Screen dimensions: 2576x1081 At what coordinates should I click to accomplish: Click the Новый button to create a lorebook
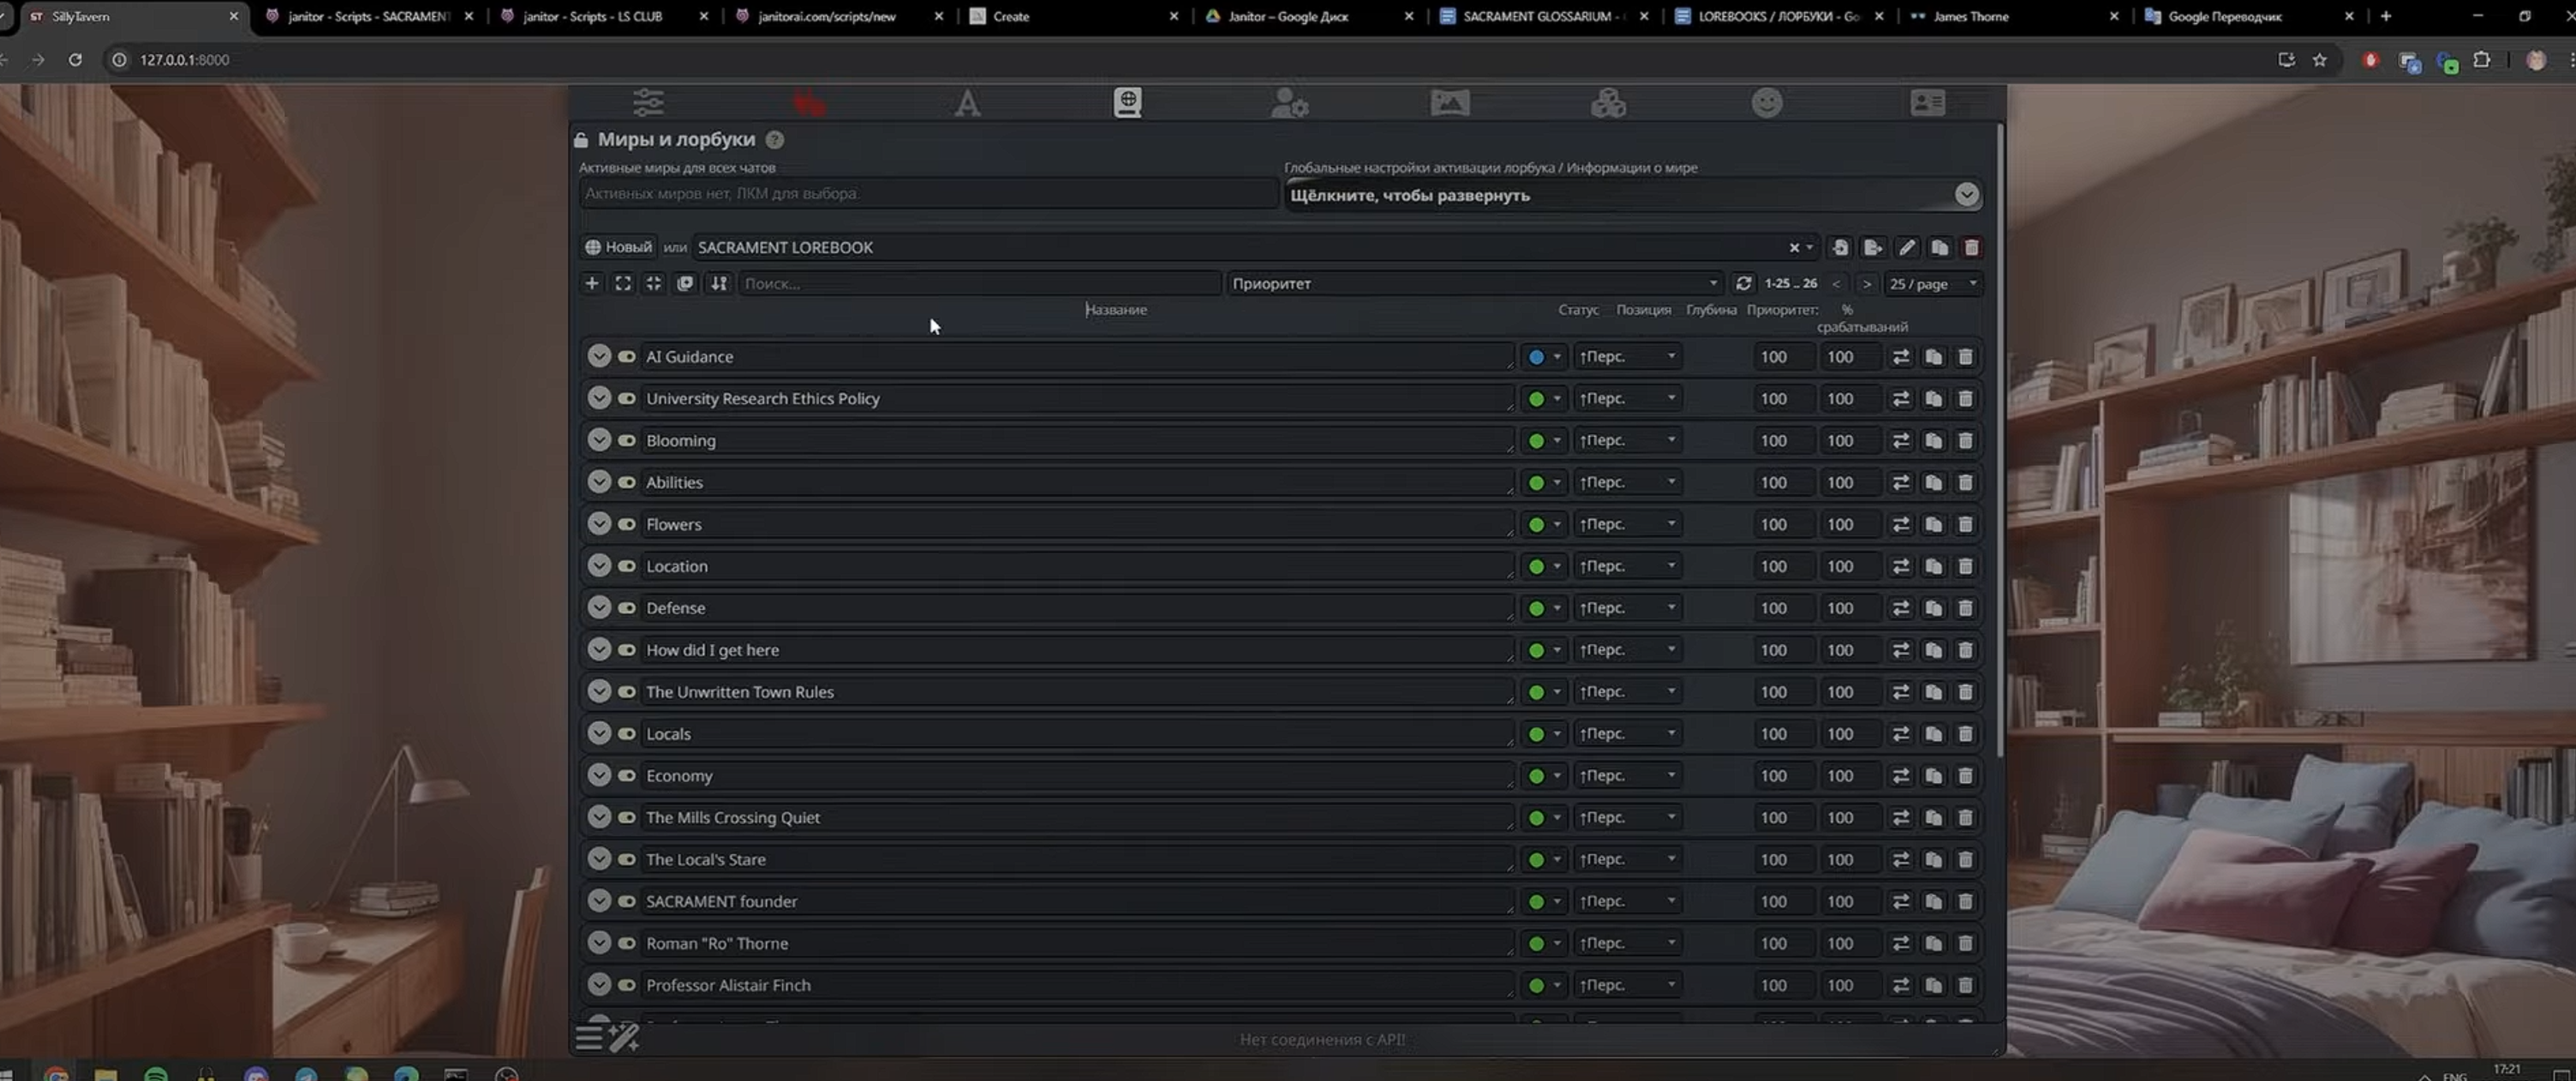point(618,248)
